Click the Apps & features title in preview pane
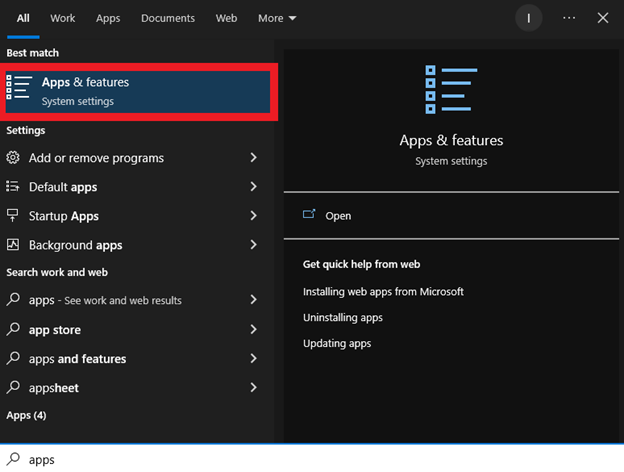This screenshot has height=472, width=624. [451, 140]
